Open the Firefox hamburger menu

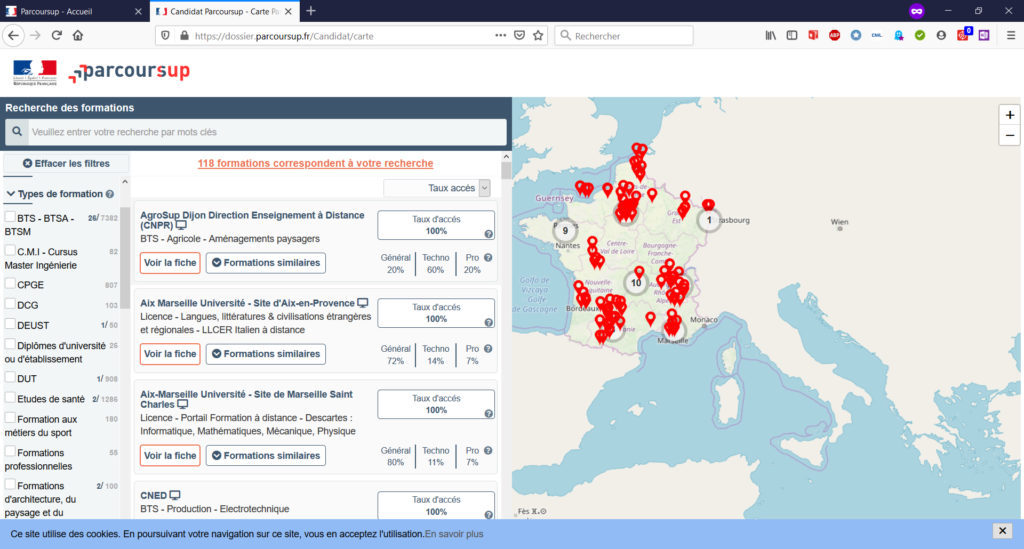tap(1010, 36)
